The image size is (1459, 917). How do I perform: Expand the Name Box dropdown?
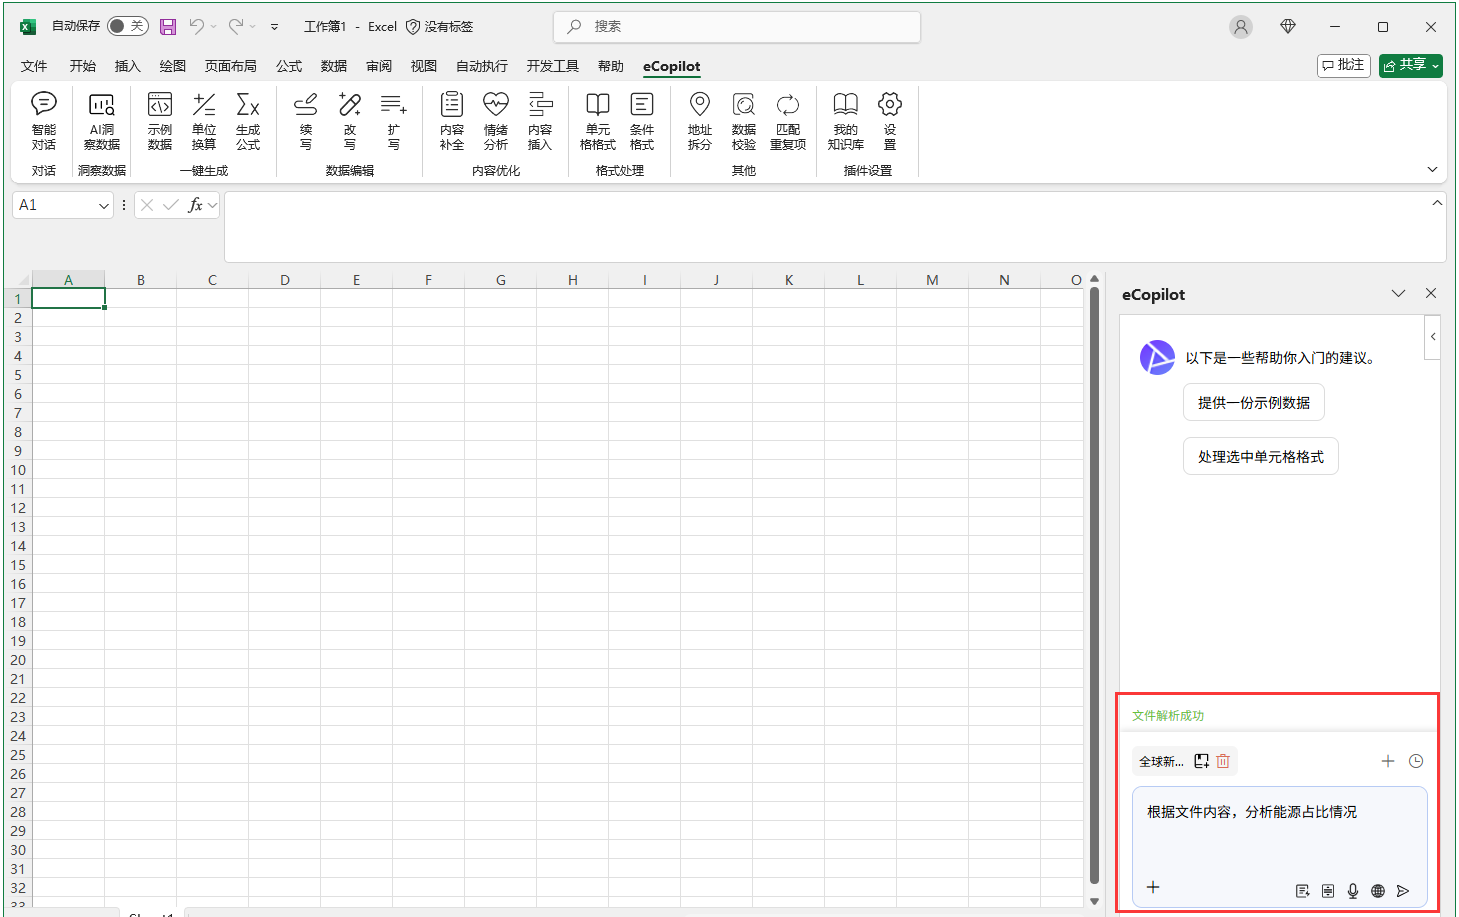pos(103,205)
